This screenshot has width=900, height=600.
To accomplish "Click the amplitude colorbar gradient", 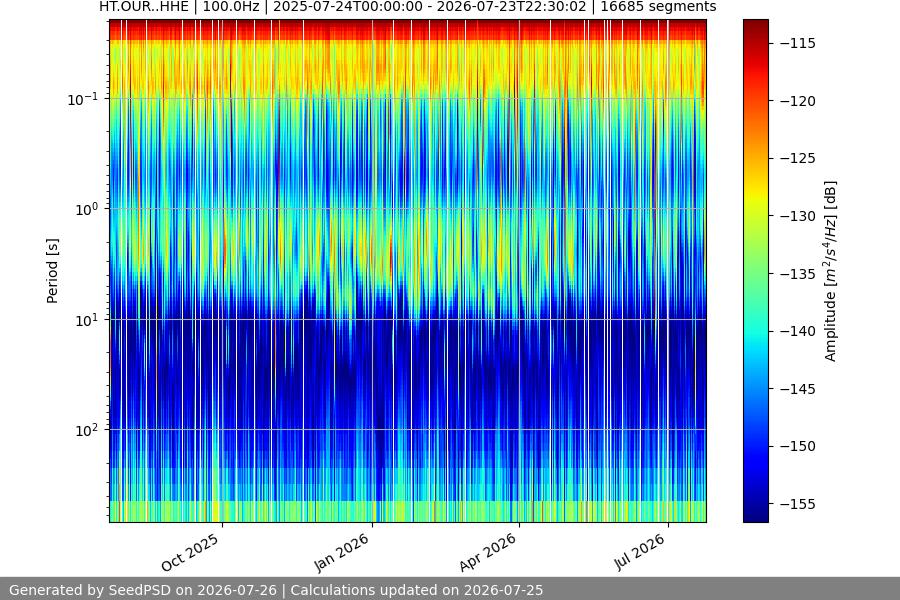I will (755, 271).
